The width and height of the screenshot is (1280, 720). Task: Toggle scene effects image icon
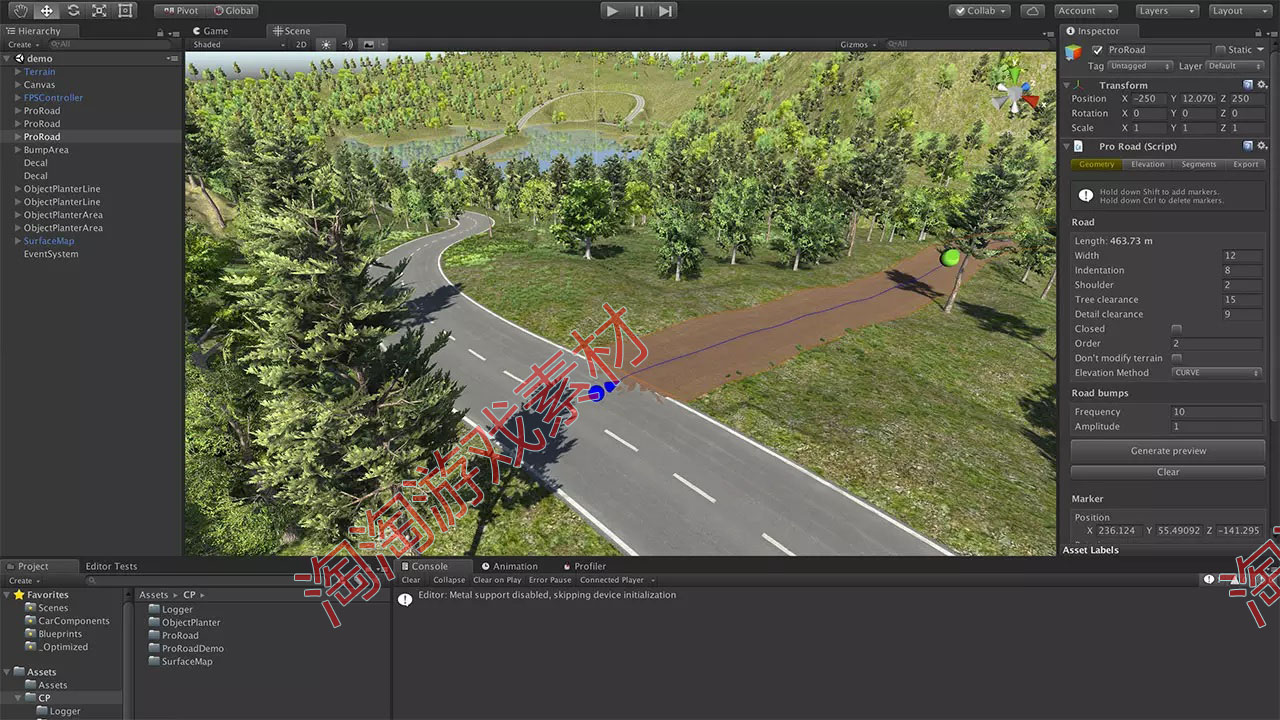(369, 44)
